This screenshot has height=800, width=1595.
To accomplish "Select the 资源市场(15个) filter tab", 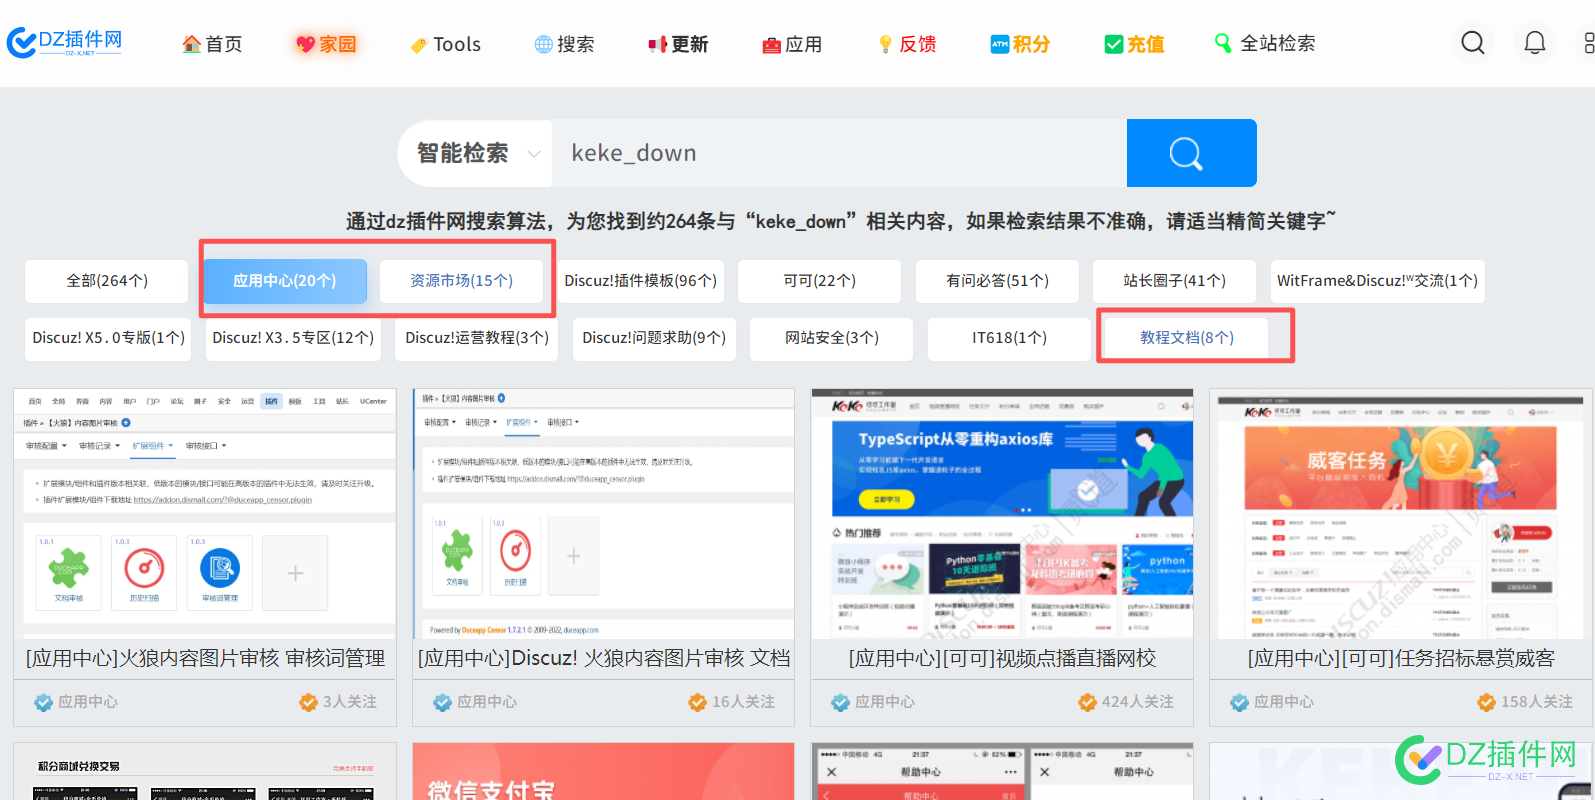I will 462,281.
